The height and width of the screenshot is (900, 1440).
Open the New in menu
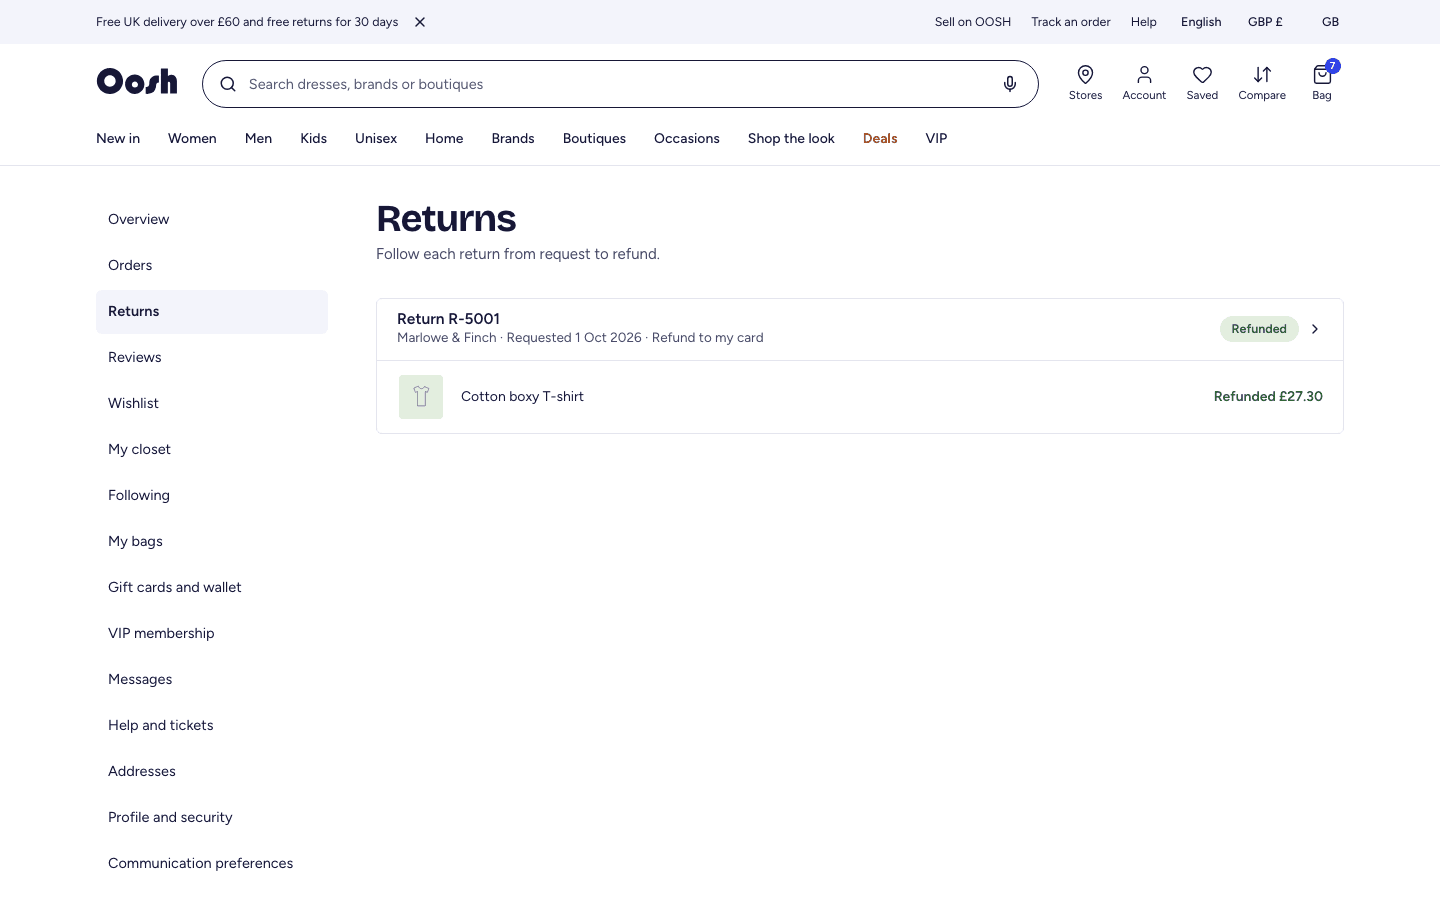point(118,139)
